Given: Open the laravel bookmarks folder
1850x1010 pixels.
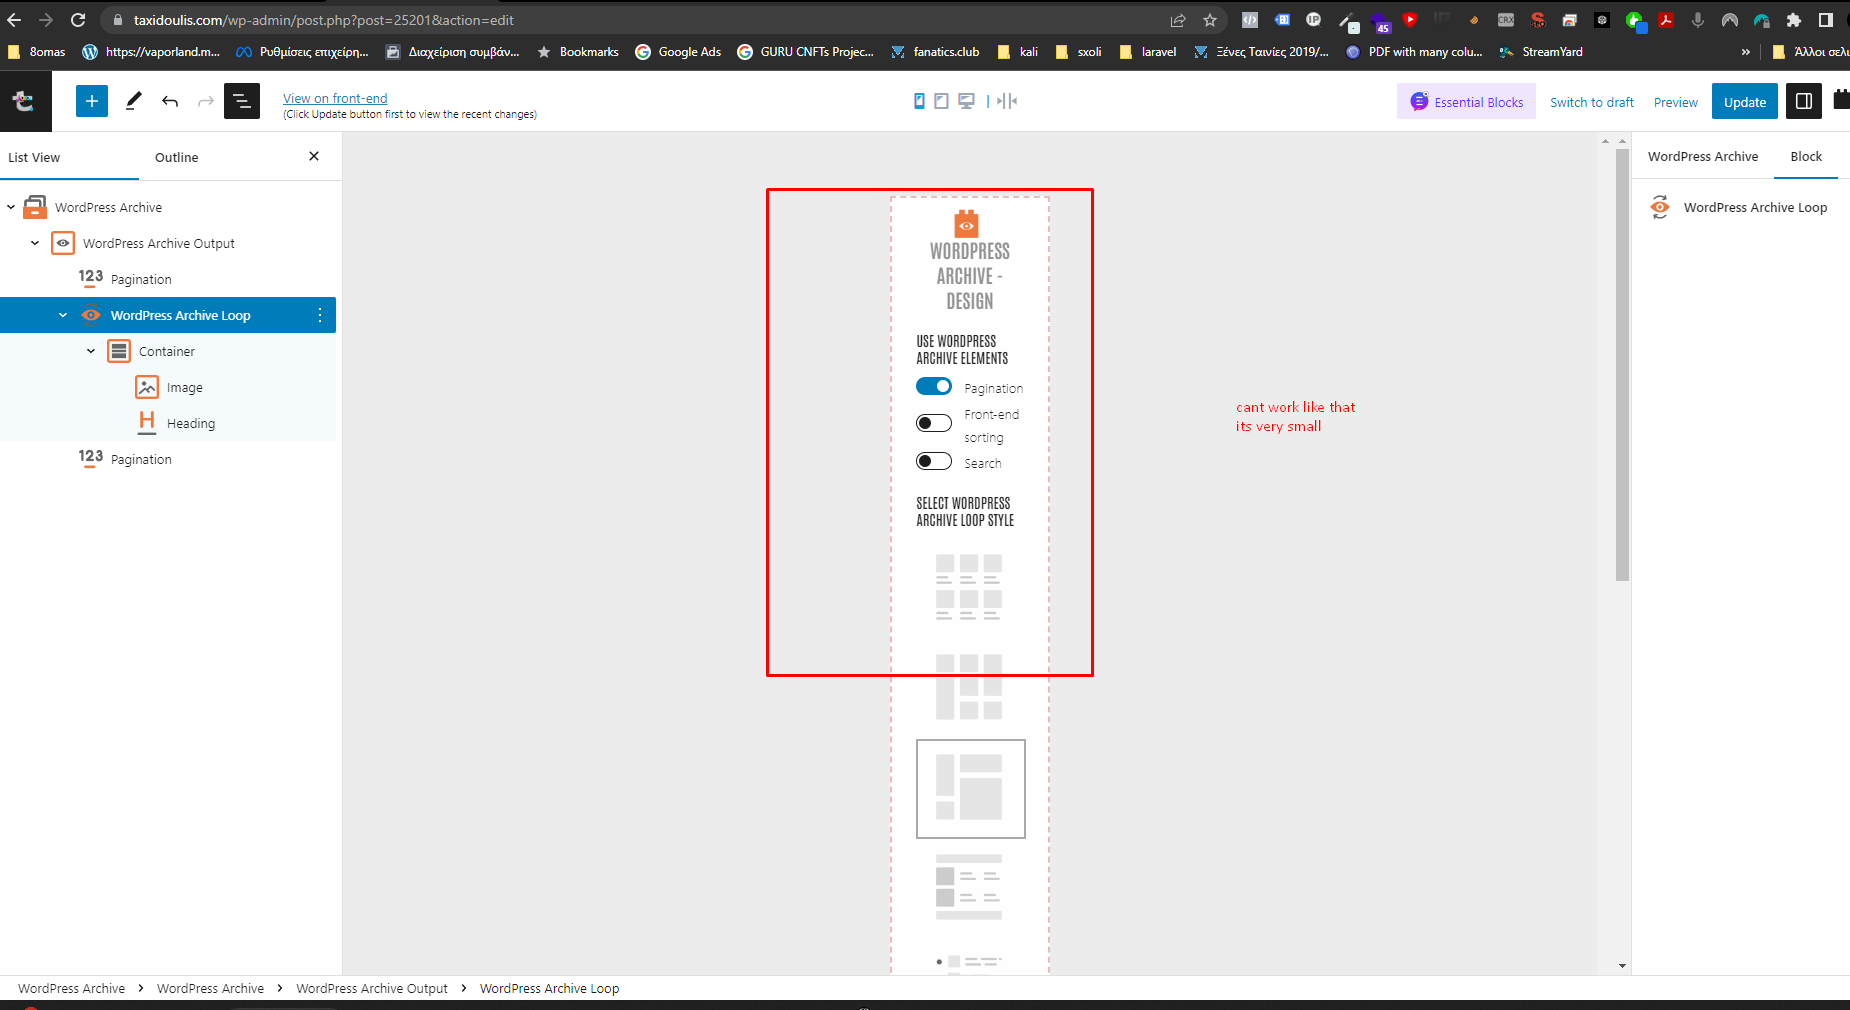Looking at the screenshot, I should pyautogui.click(x=1148, y=52).
